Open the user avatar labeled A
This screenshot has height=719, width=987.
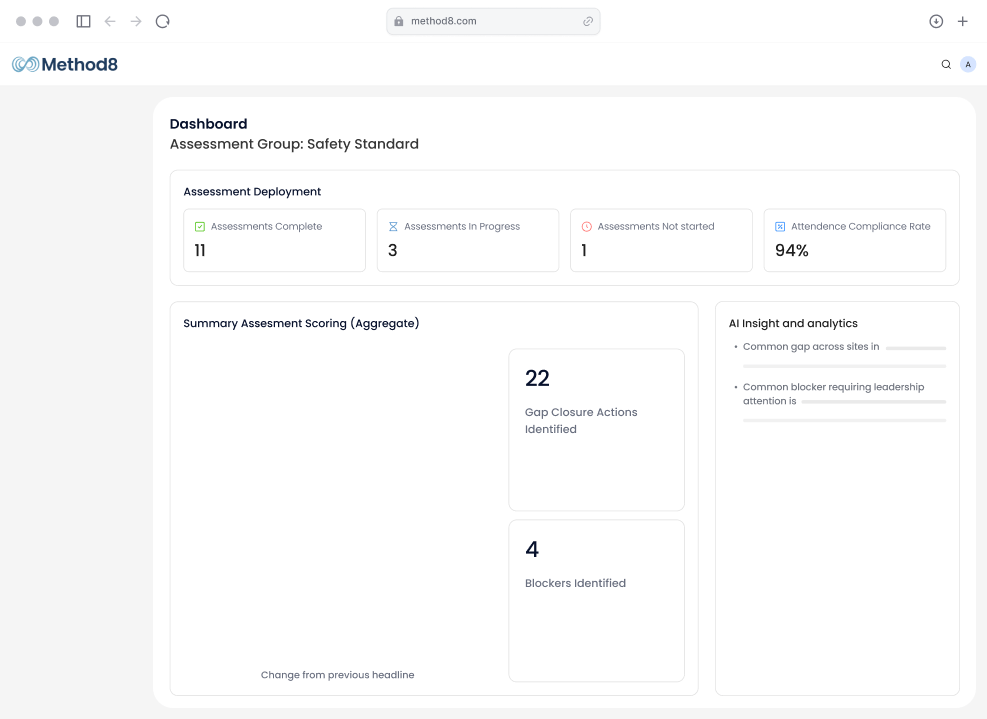pos(968,64)
